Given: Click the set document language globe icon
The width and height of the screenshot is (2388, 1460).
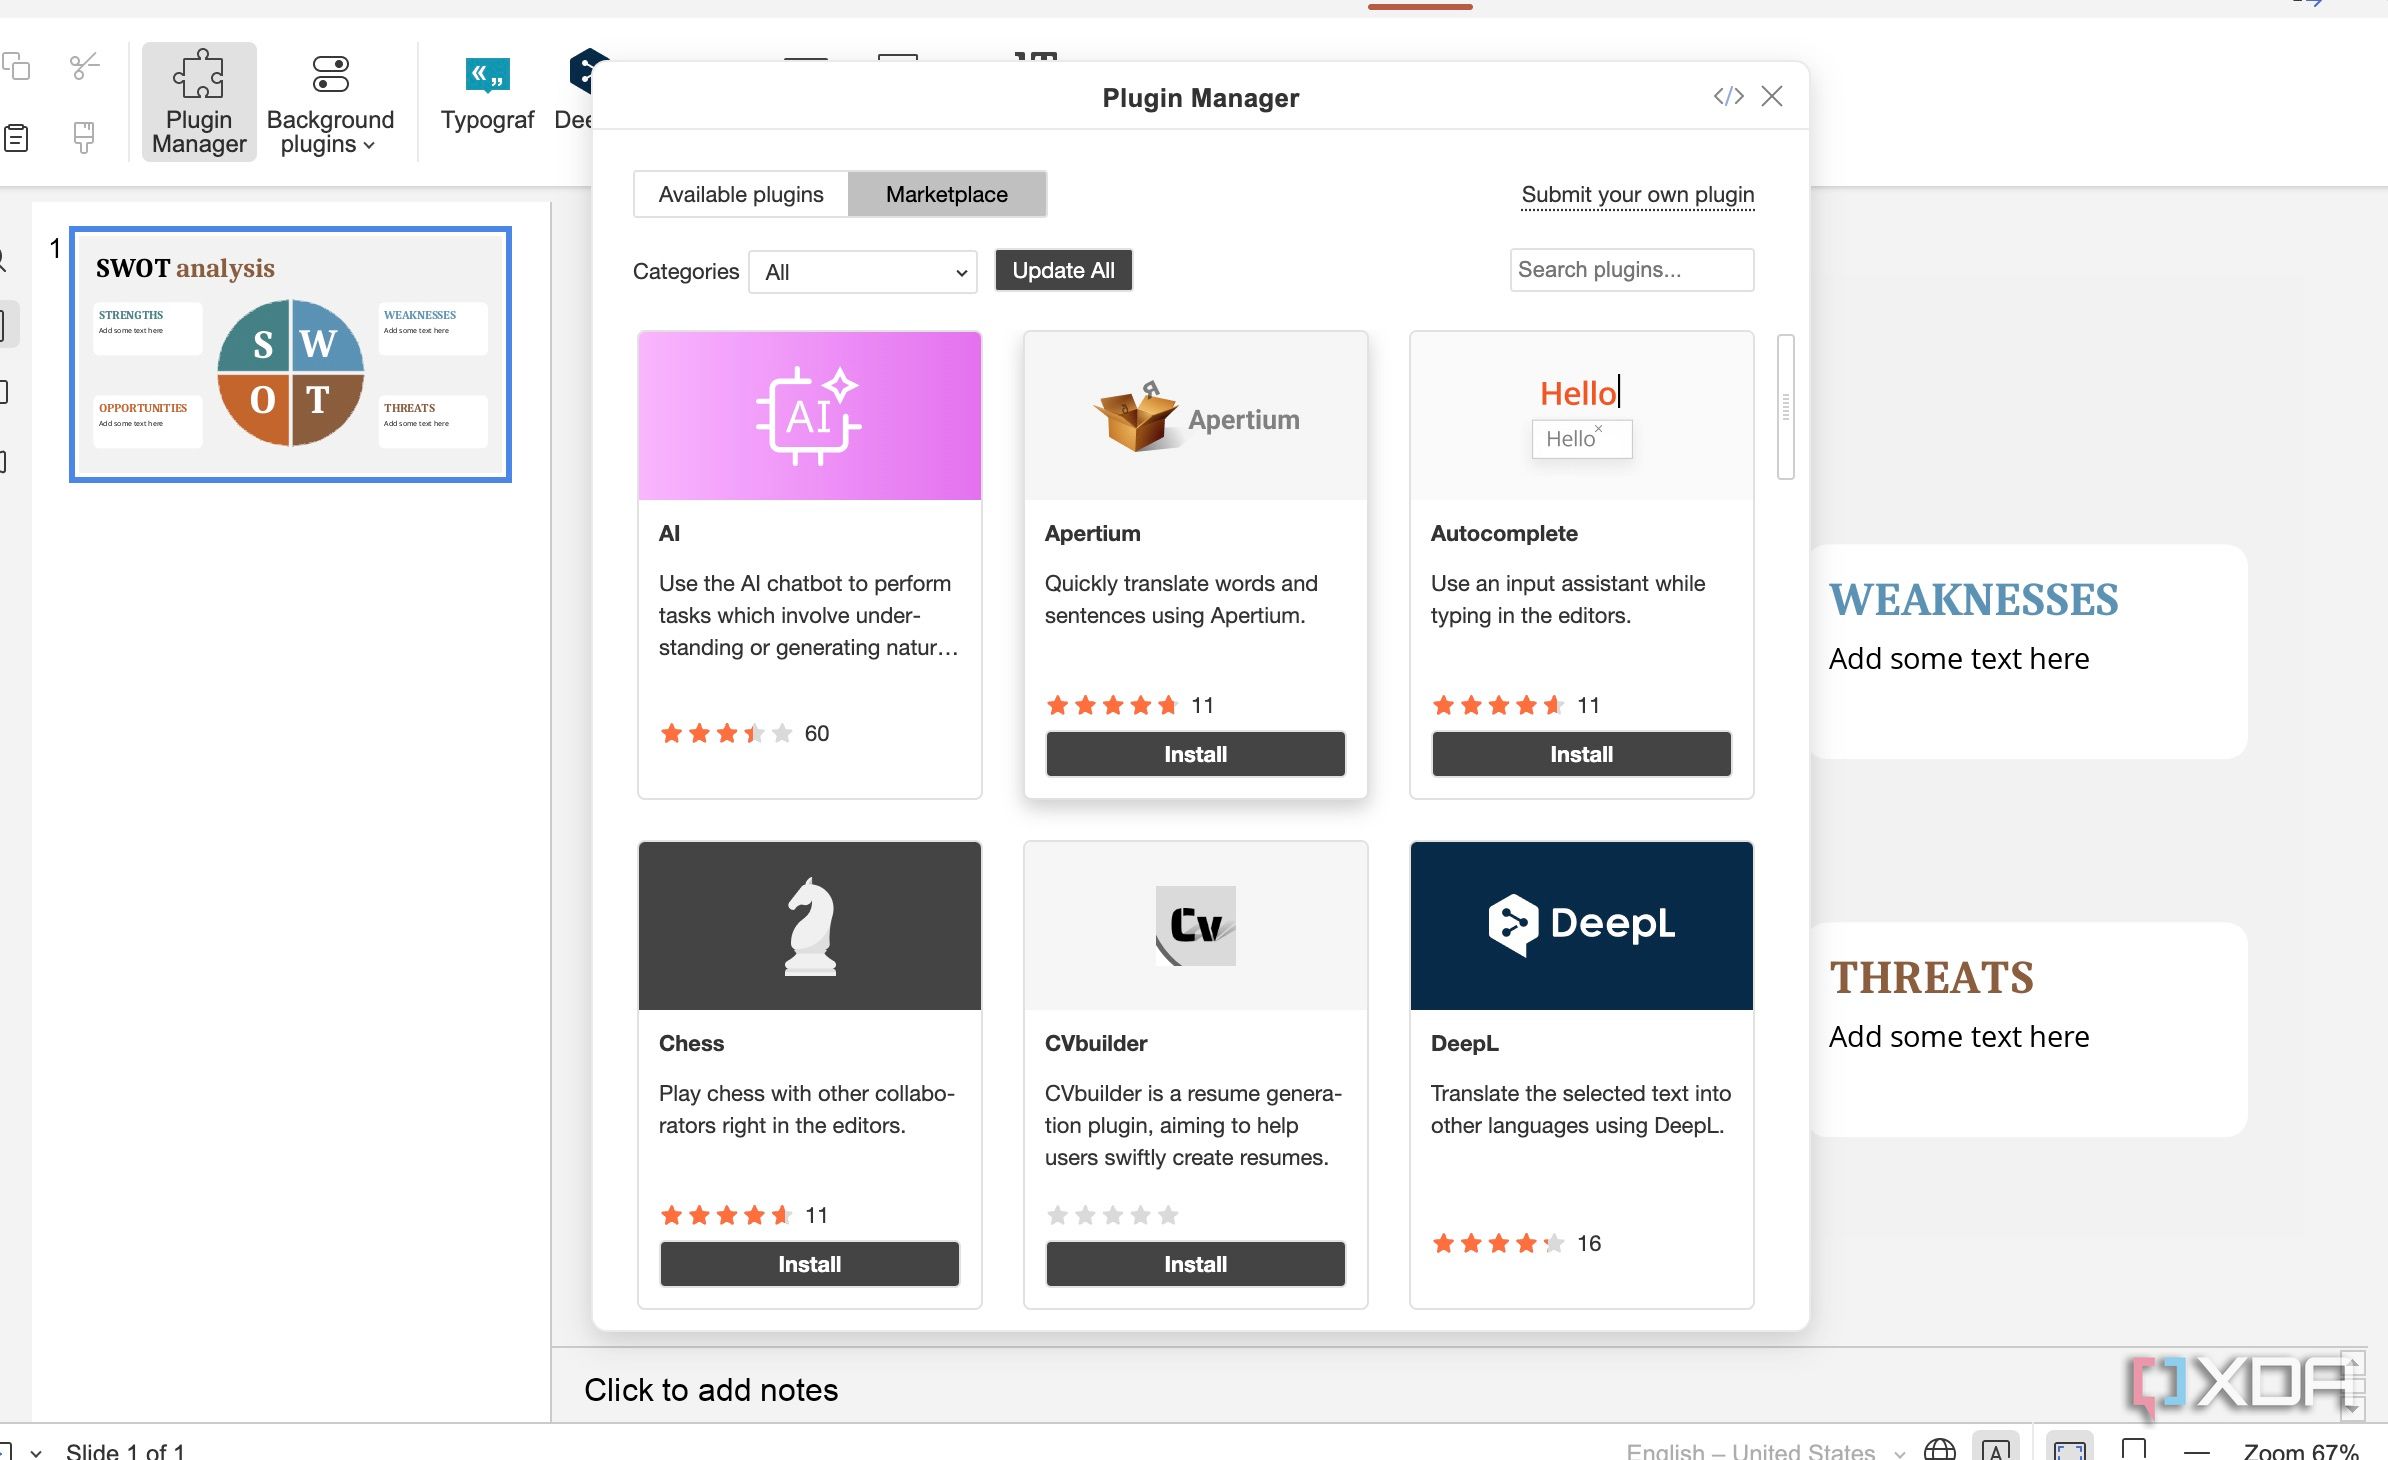Looking at the screenshot, I should pyautogui.click(x=1939, y=1449).
